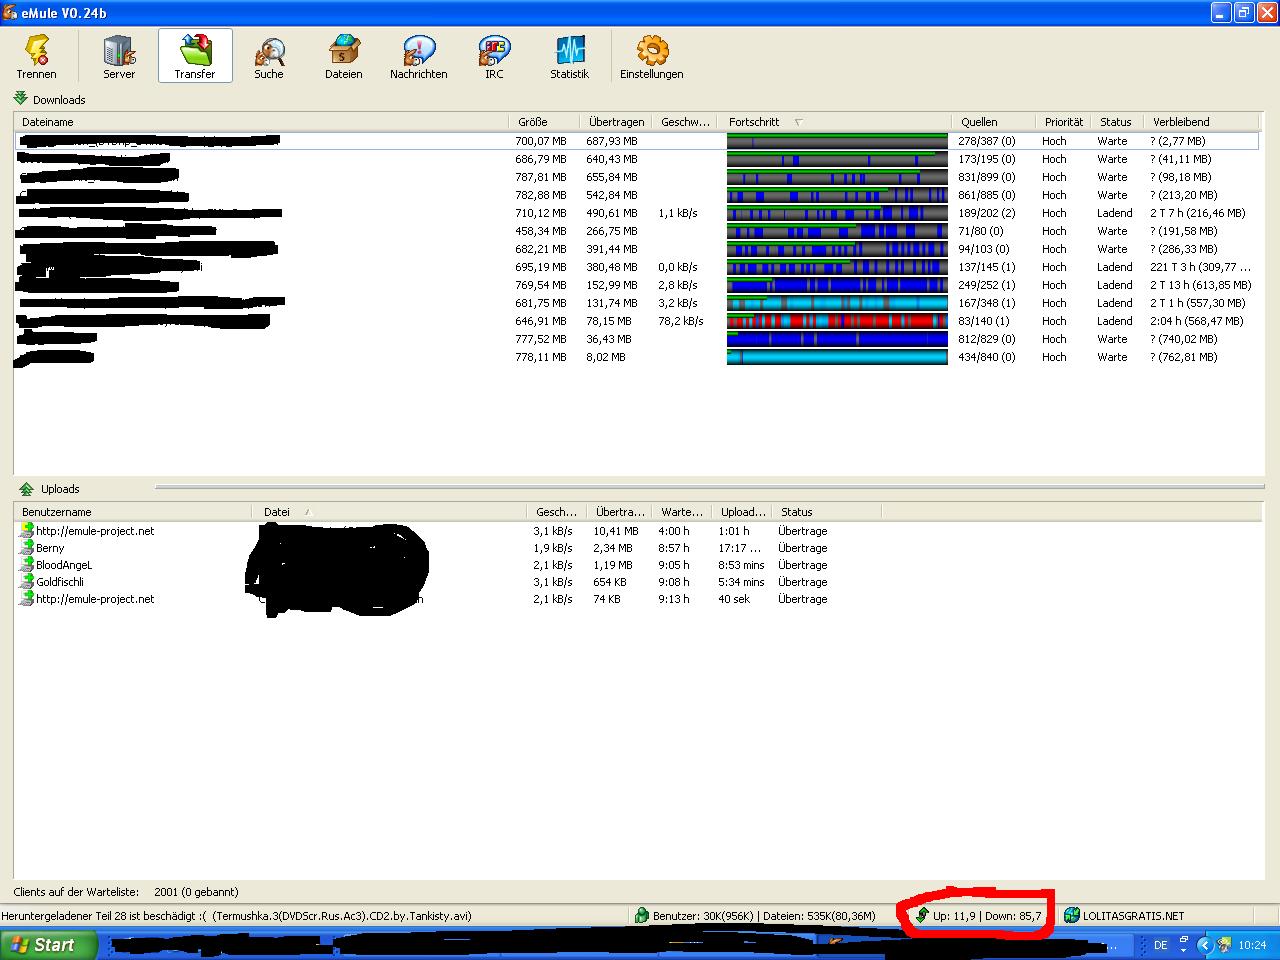The width and height of the screenshot is (1280, 960).
Task: Open Einstellungen preferences
Action: [651, 56]
